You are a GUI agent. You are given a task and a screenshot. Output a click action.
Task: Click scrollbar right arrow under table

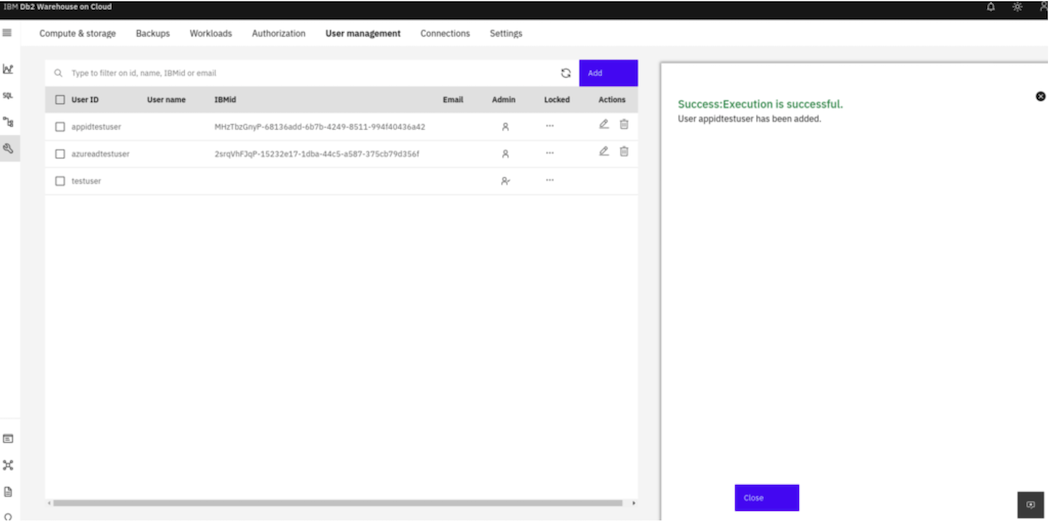(633, 503)
